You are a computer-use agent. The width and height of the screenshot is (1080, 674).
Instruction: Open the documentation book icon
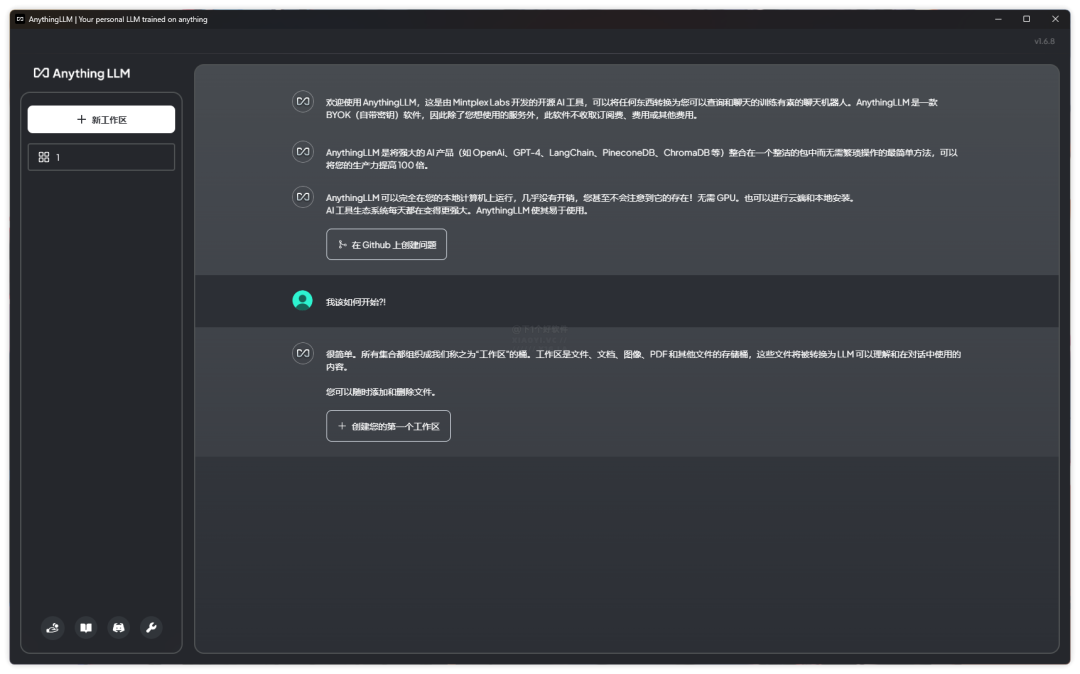point(86,628)
